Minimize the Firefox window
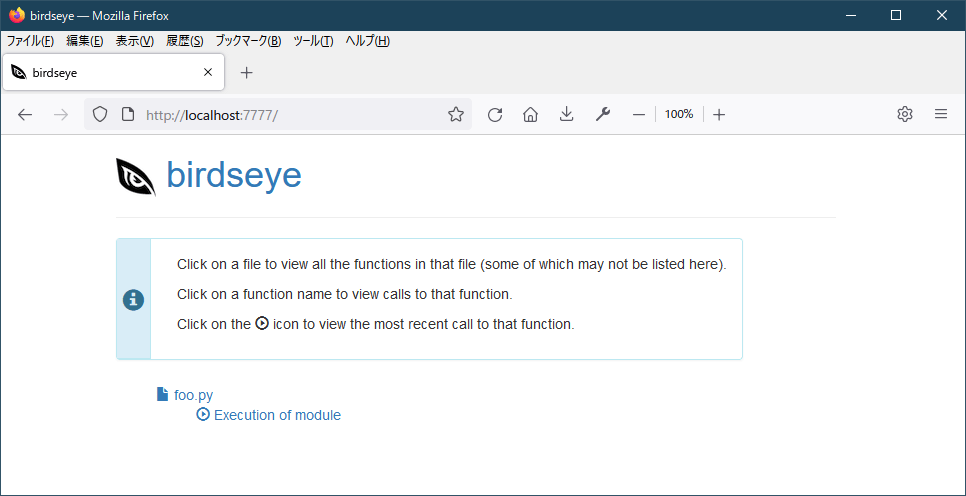This screenshot has width=966, height=496. tap(851, 15)
